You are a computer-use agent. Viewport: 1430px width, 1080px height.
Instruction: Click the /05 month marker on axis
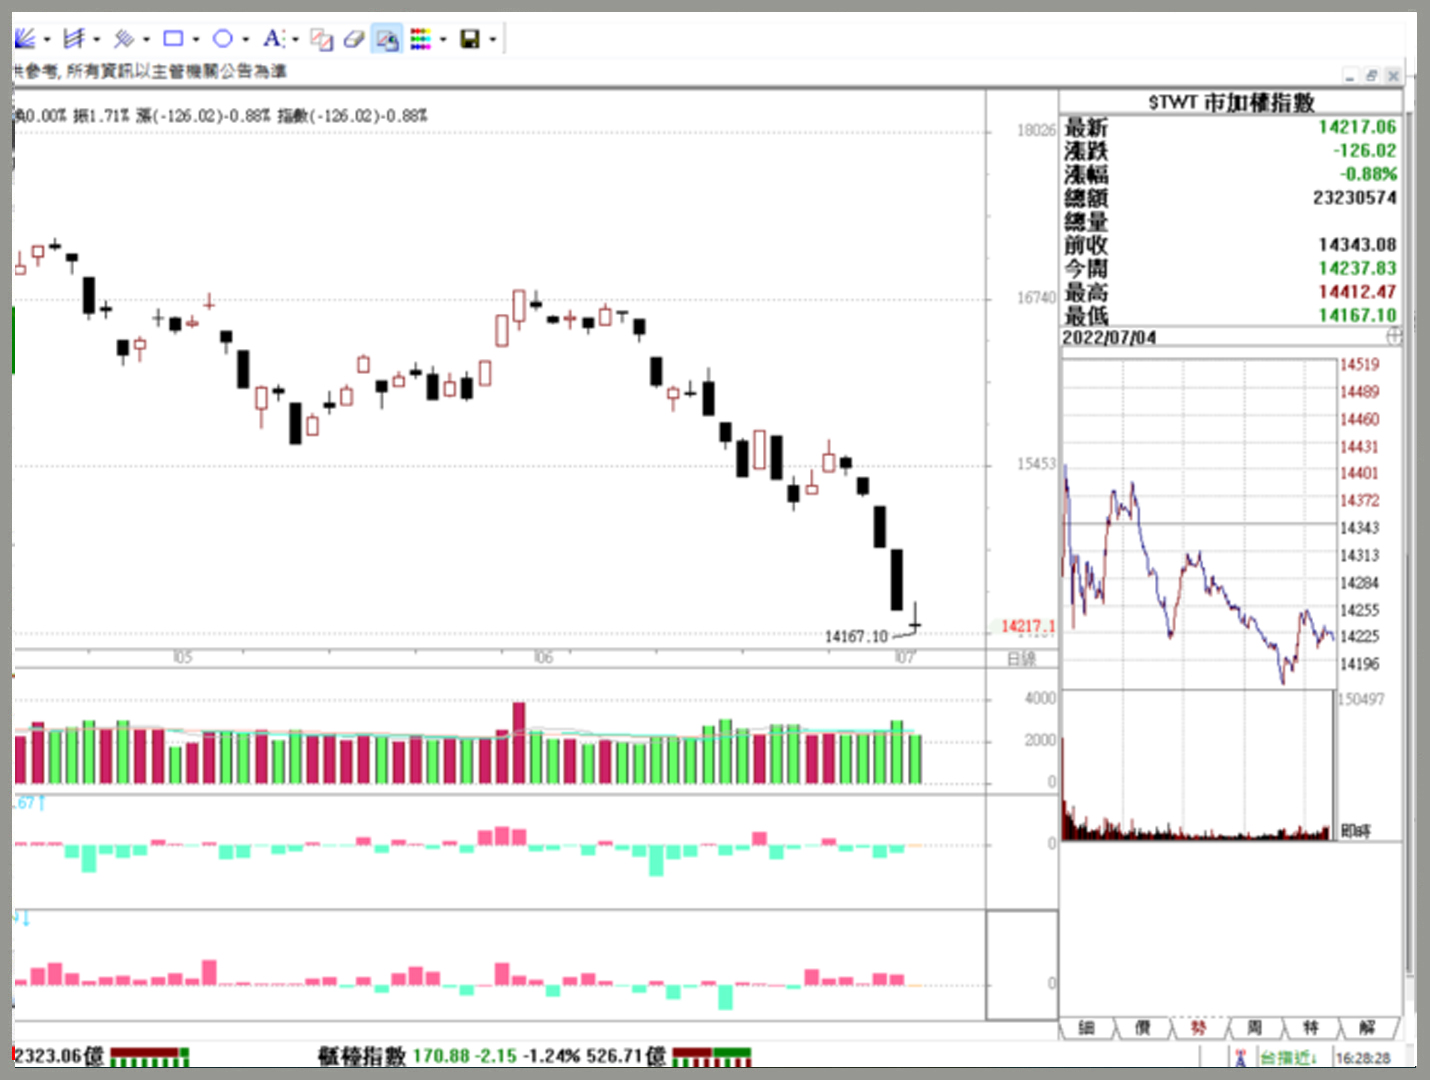pyautogui.click(x=182, y=658)
